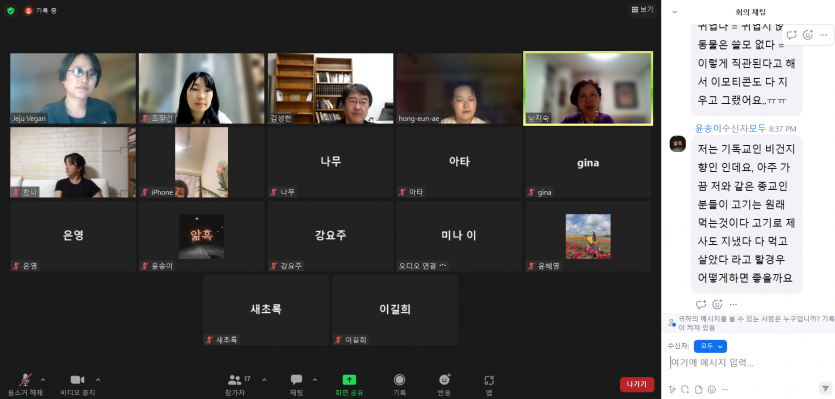The width and height of the screenshot is (835, 399).
Task: Select the 나무 participant tile
Action: tap(330, 162)
